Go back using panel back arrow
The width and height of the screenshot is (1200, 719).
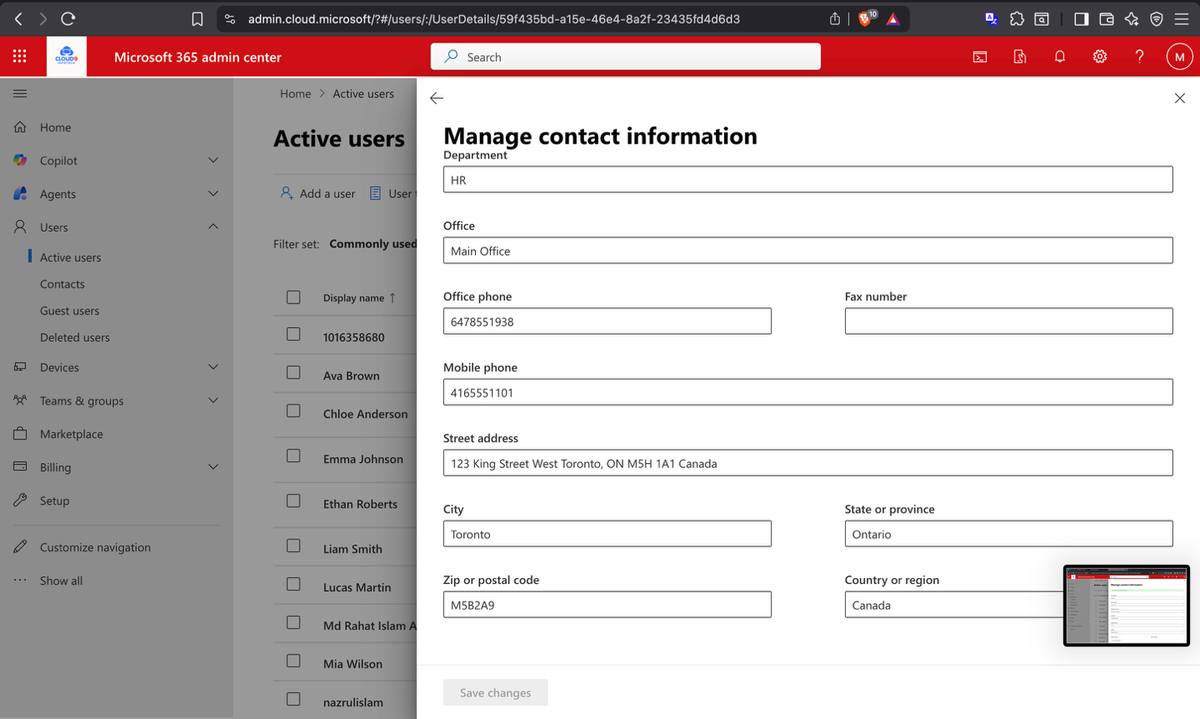[436, 98]
